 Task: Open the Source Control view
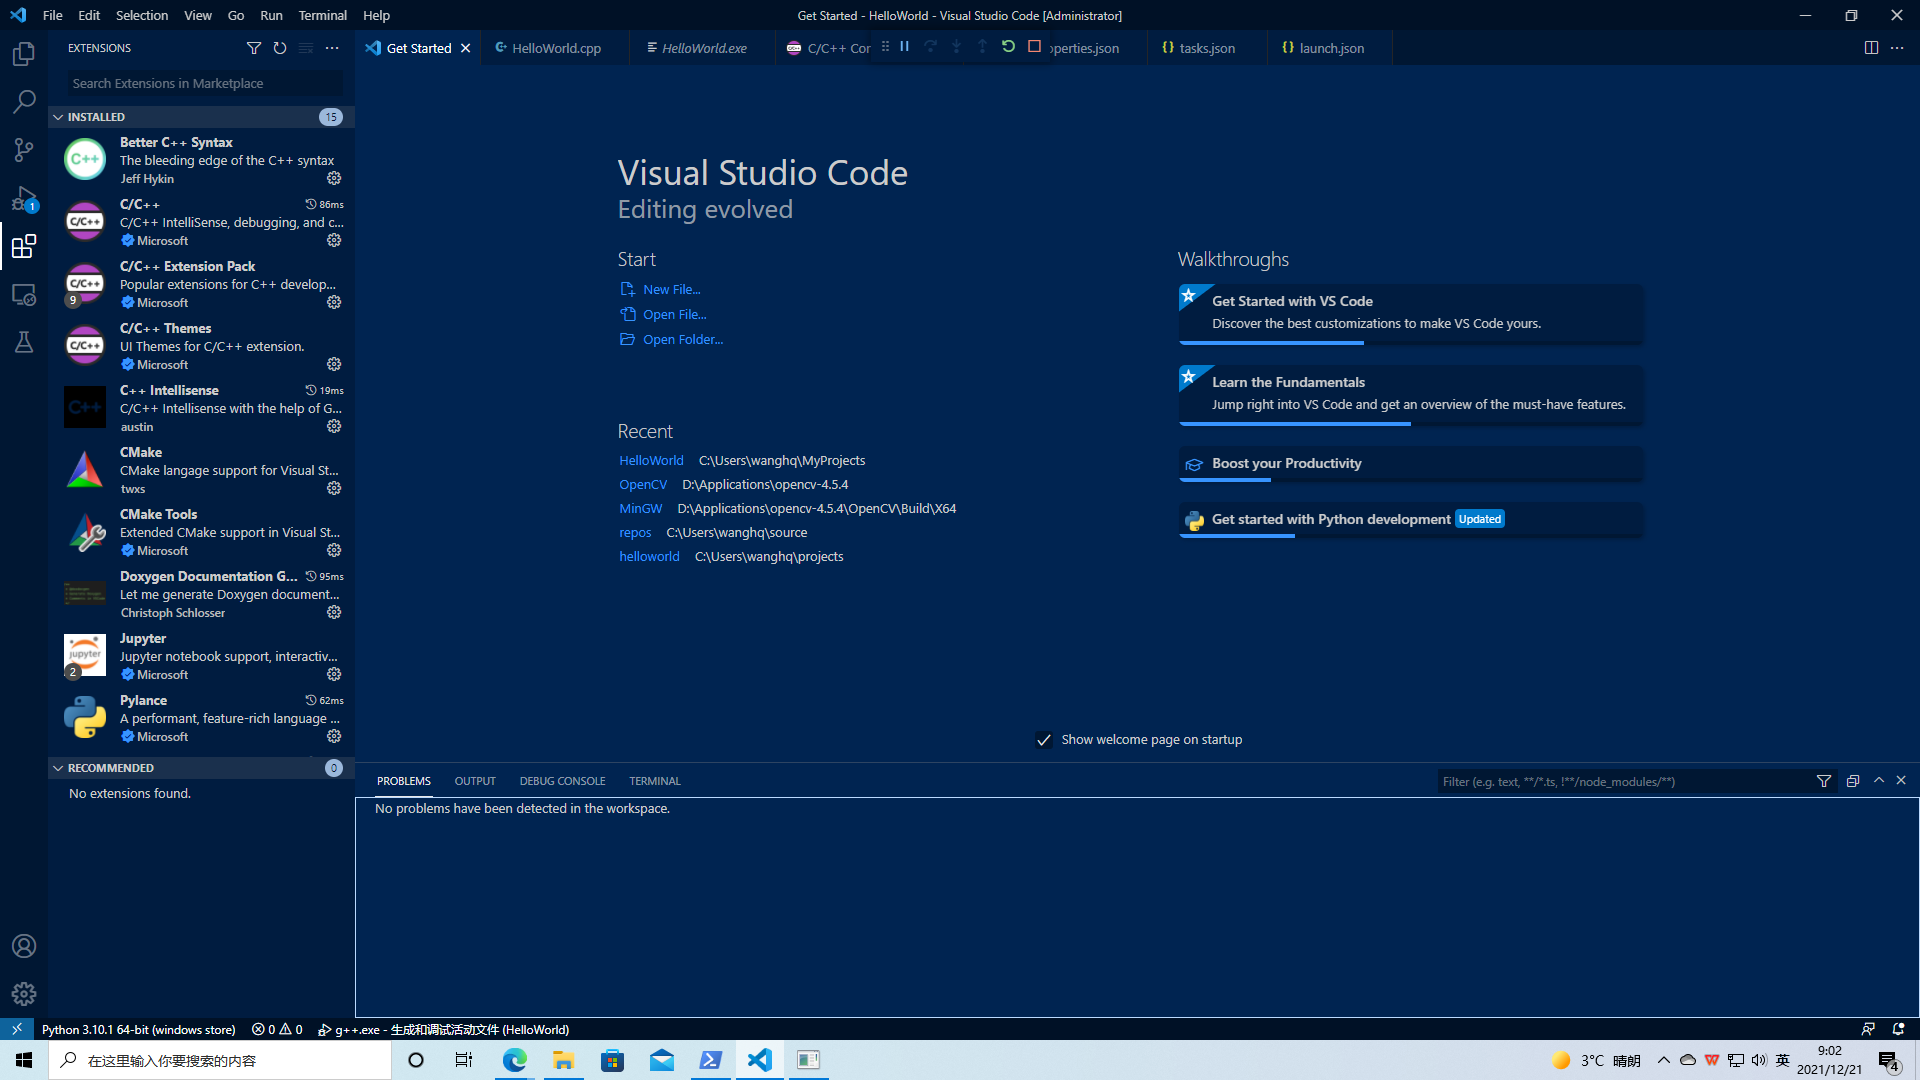pos(24,150)
